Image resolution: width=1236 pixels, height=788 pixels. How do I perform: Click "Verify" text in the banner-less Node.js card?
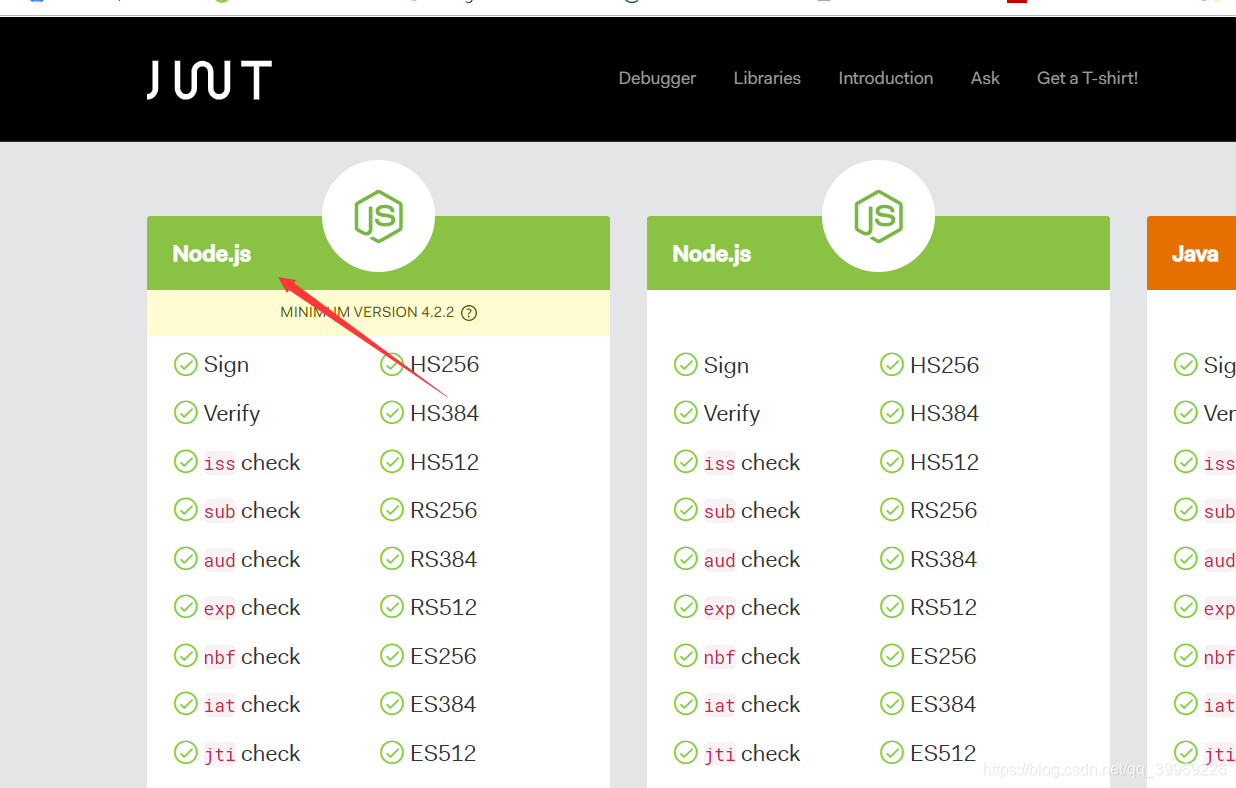point(732,413)
